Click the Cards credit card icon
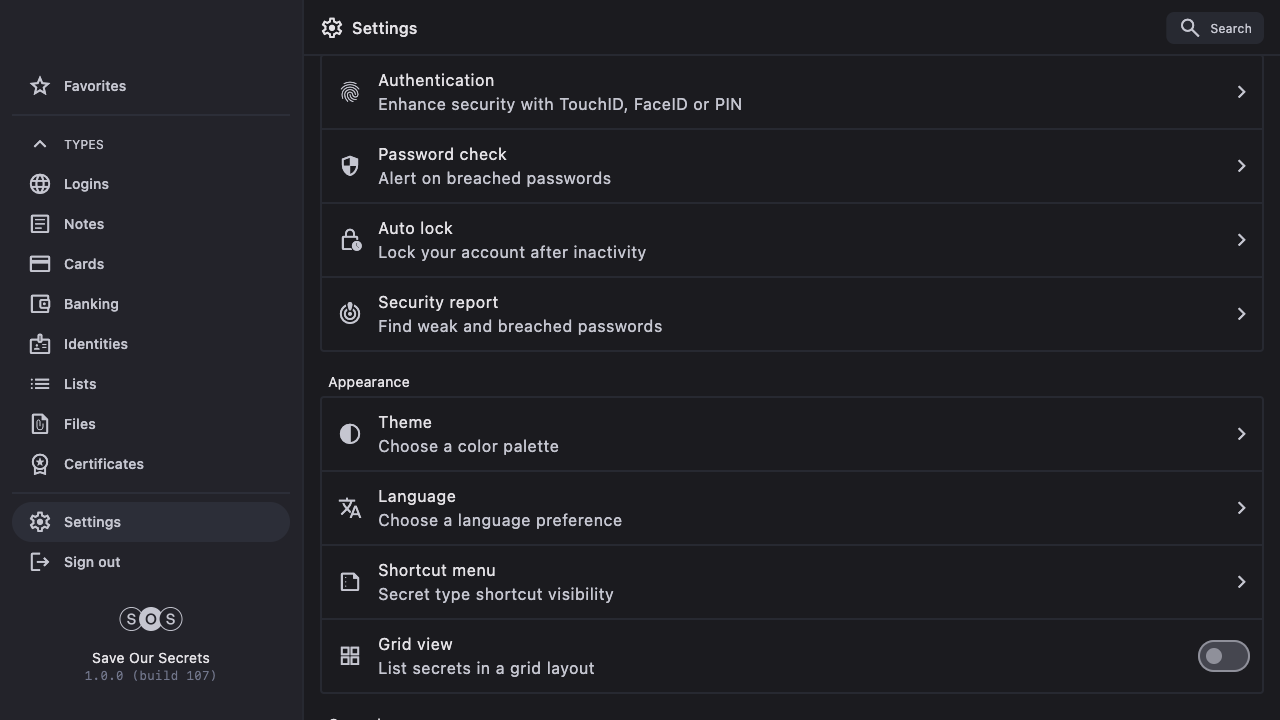Screen dimensions: 1280x720 (40, 264)
